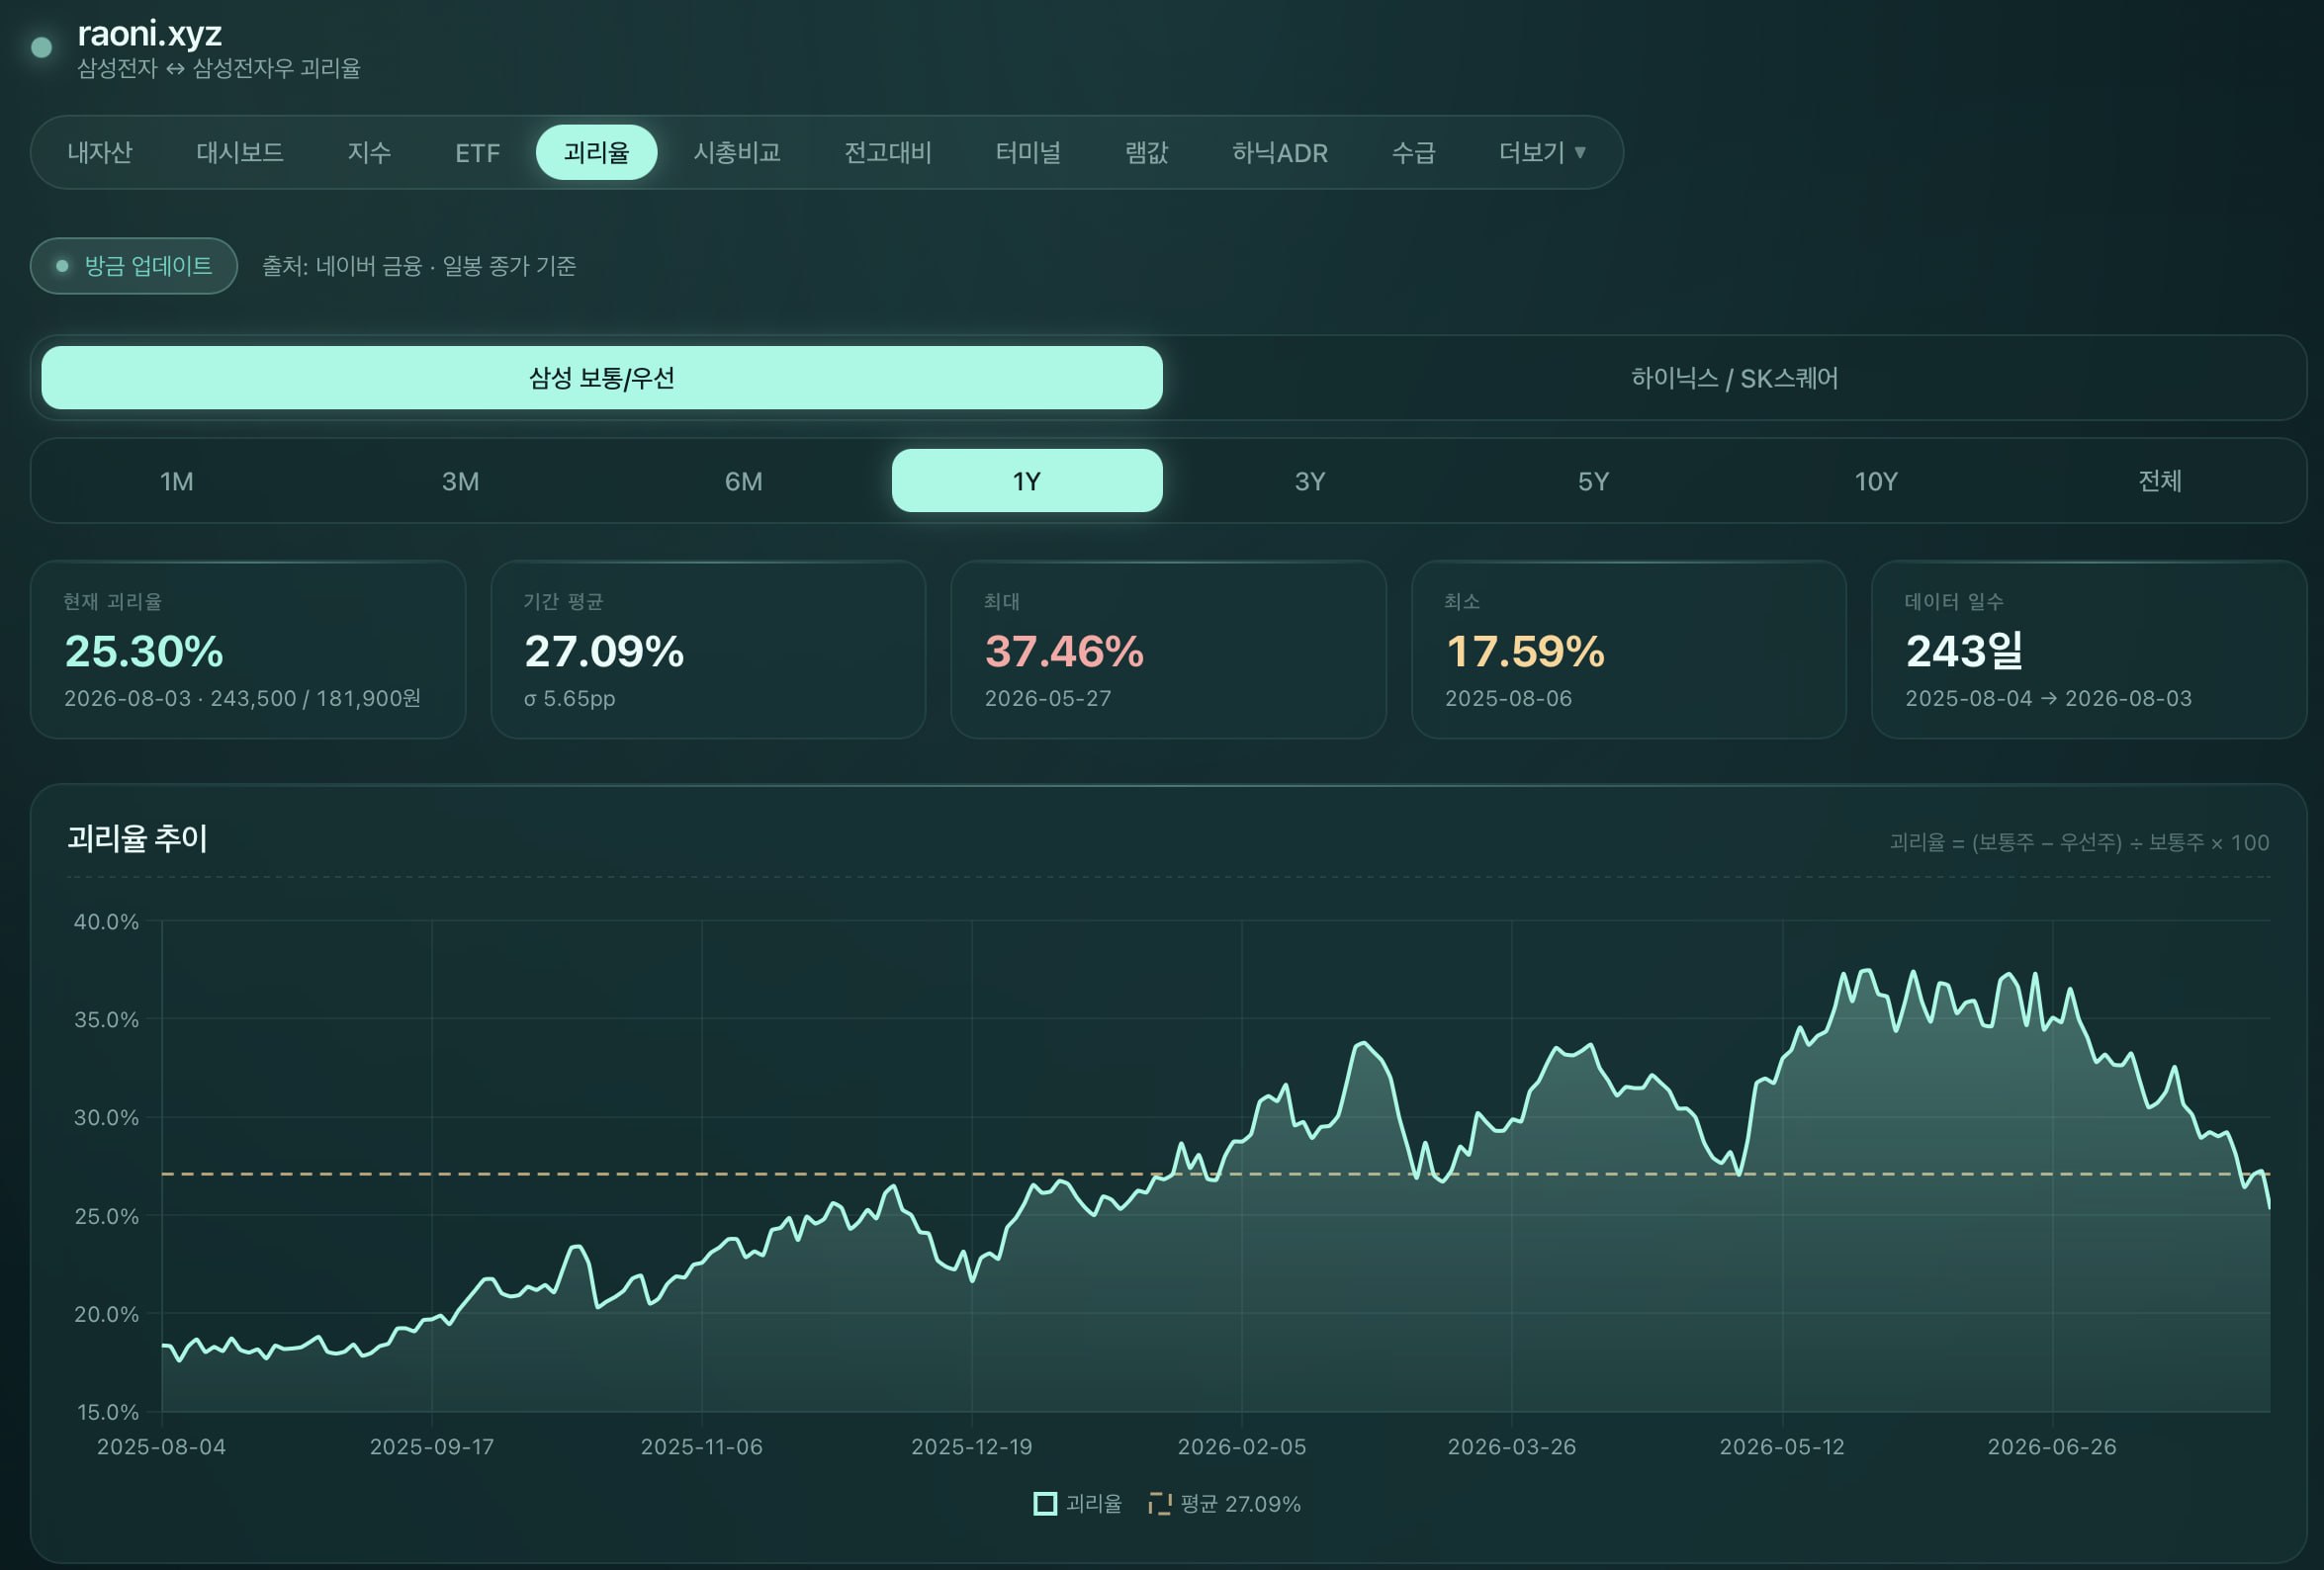The width and height of the screenshot is (2324, 1570).
Task: Click the dot in 방금 업데이트 badge
Action: [62, 266]
